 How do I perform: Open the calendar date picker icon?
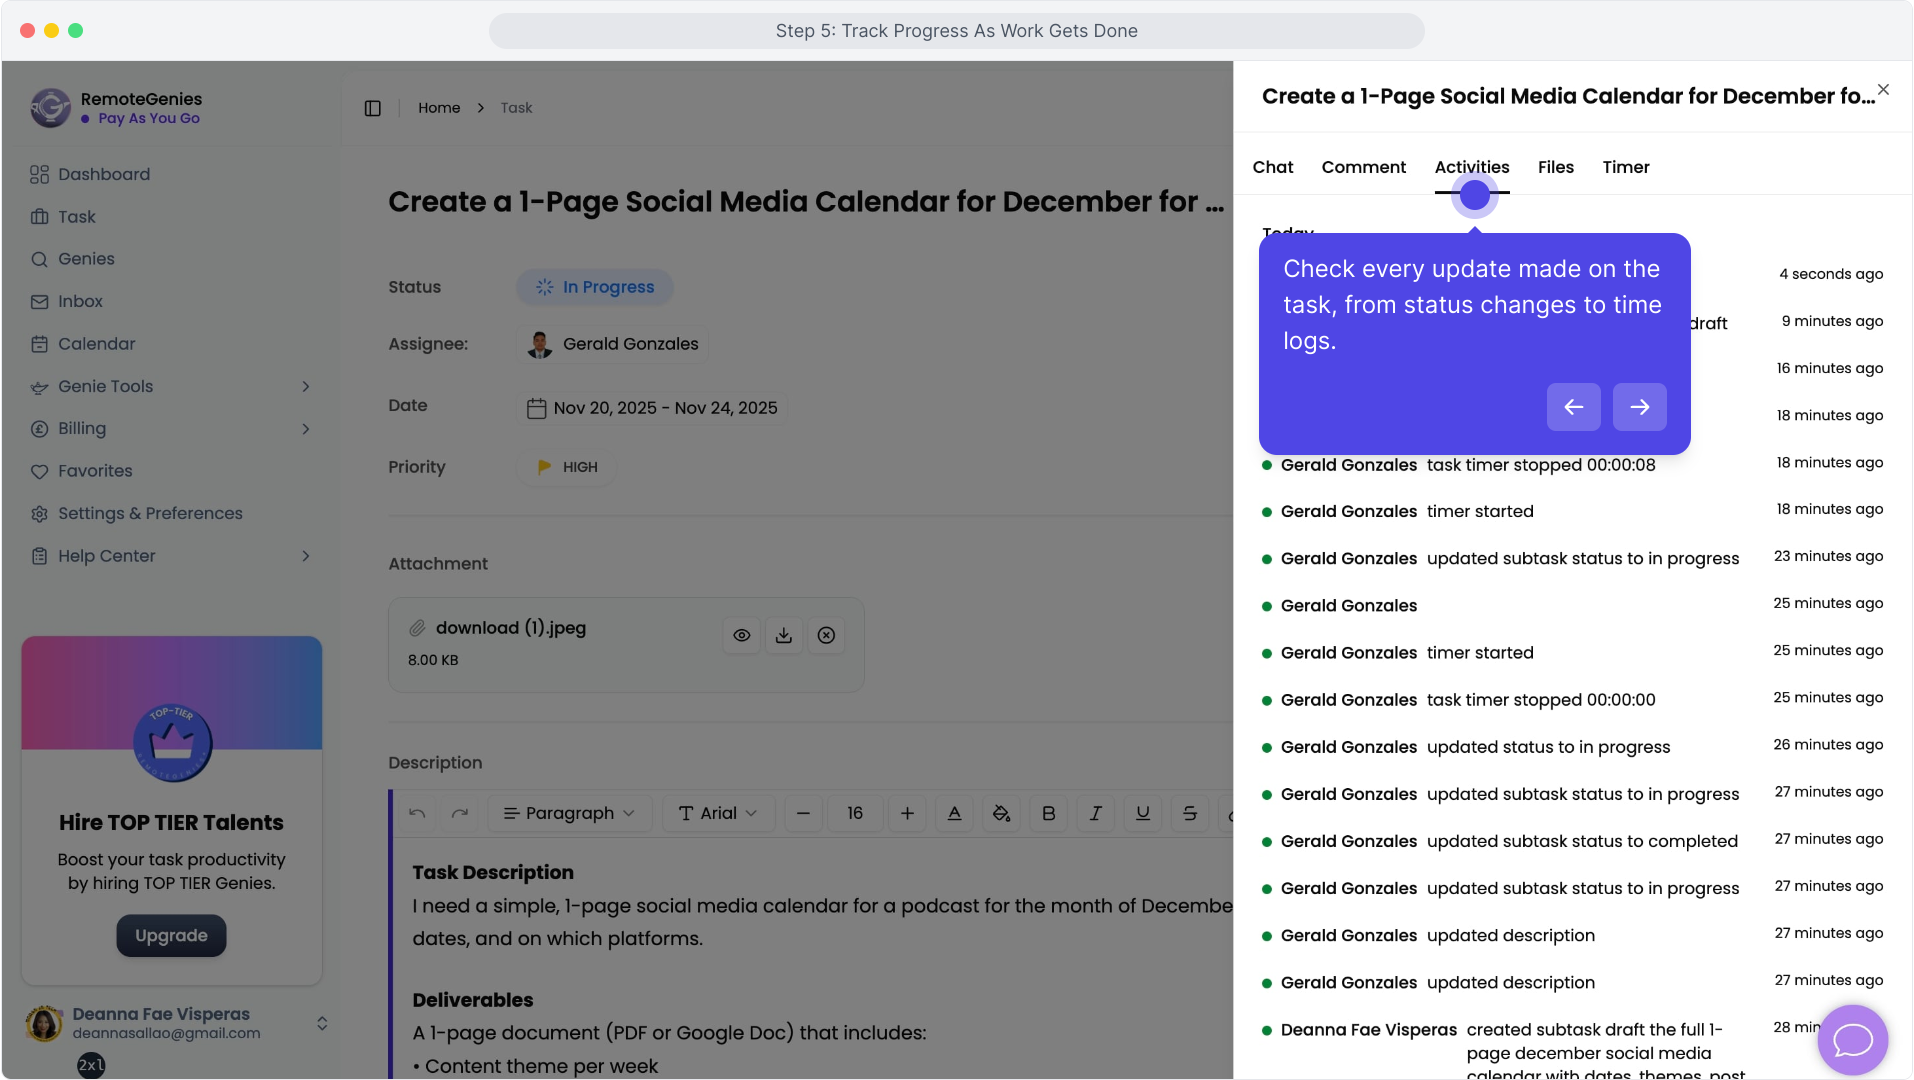[x=537, y=408]
